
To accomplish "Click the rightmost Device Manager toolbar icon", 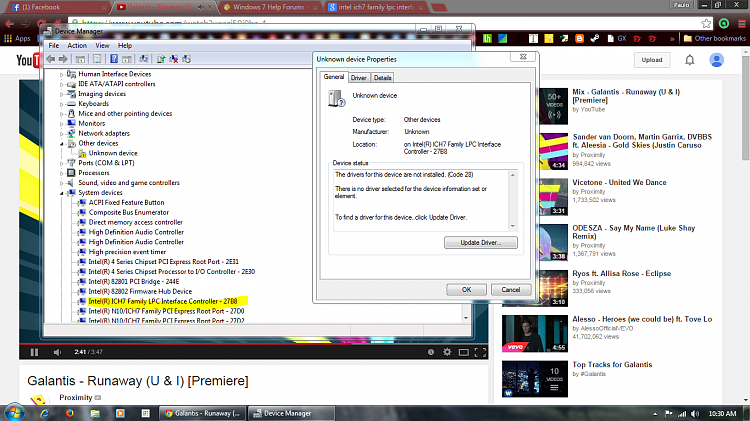I will [187, 59].
